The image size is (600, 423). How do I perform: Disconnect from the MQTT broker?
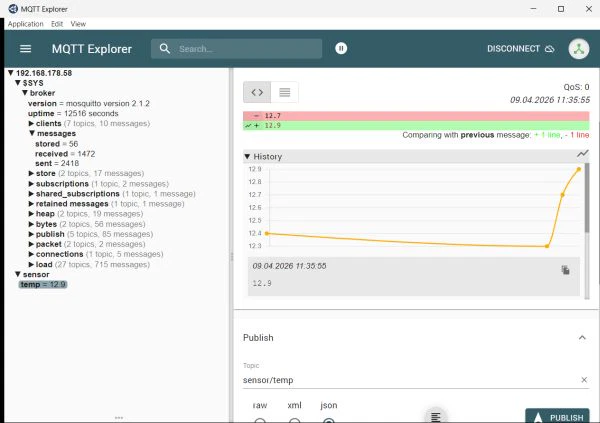[x=520, y=48]
